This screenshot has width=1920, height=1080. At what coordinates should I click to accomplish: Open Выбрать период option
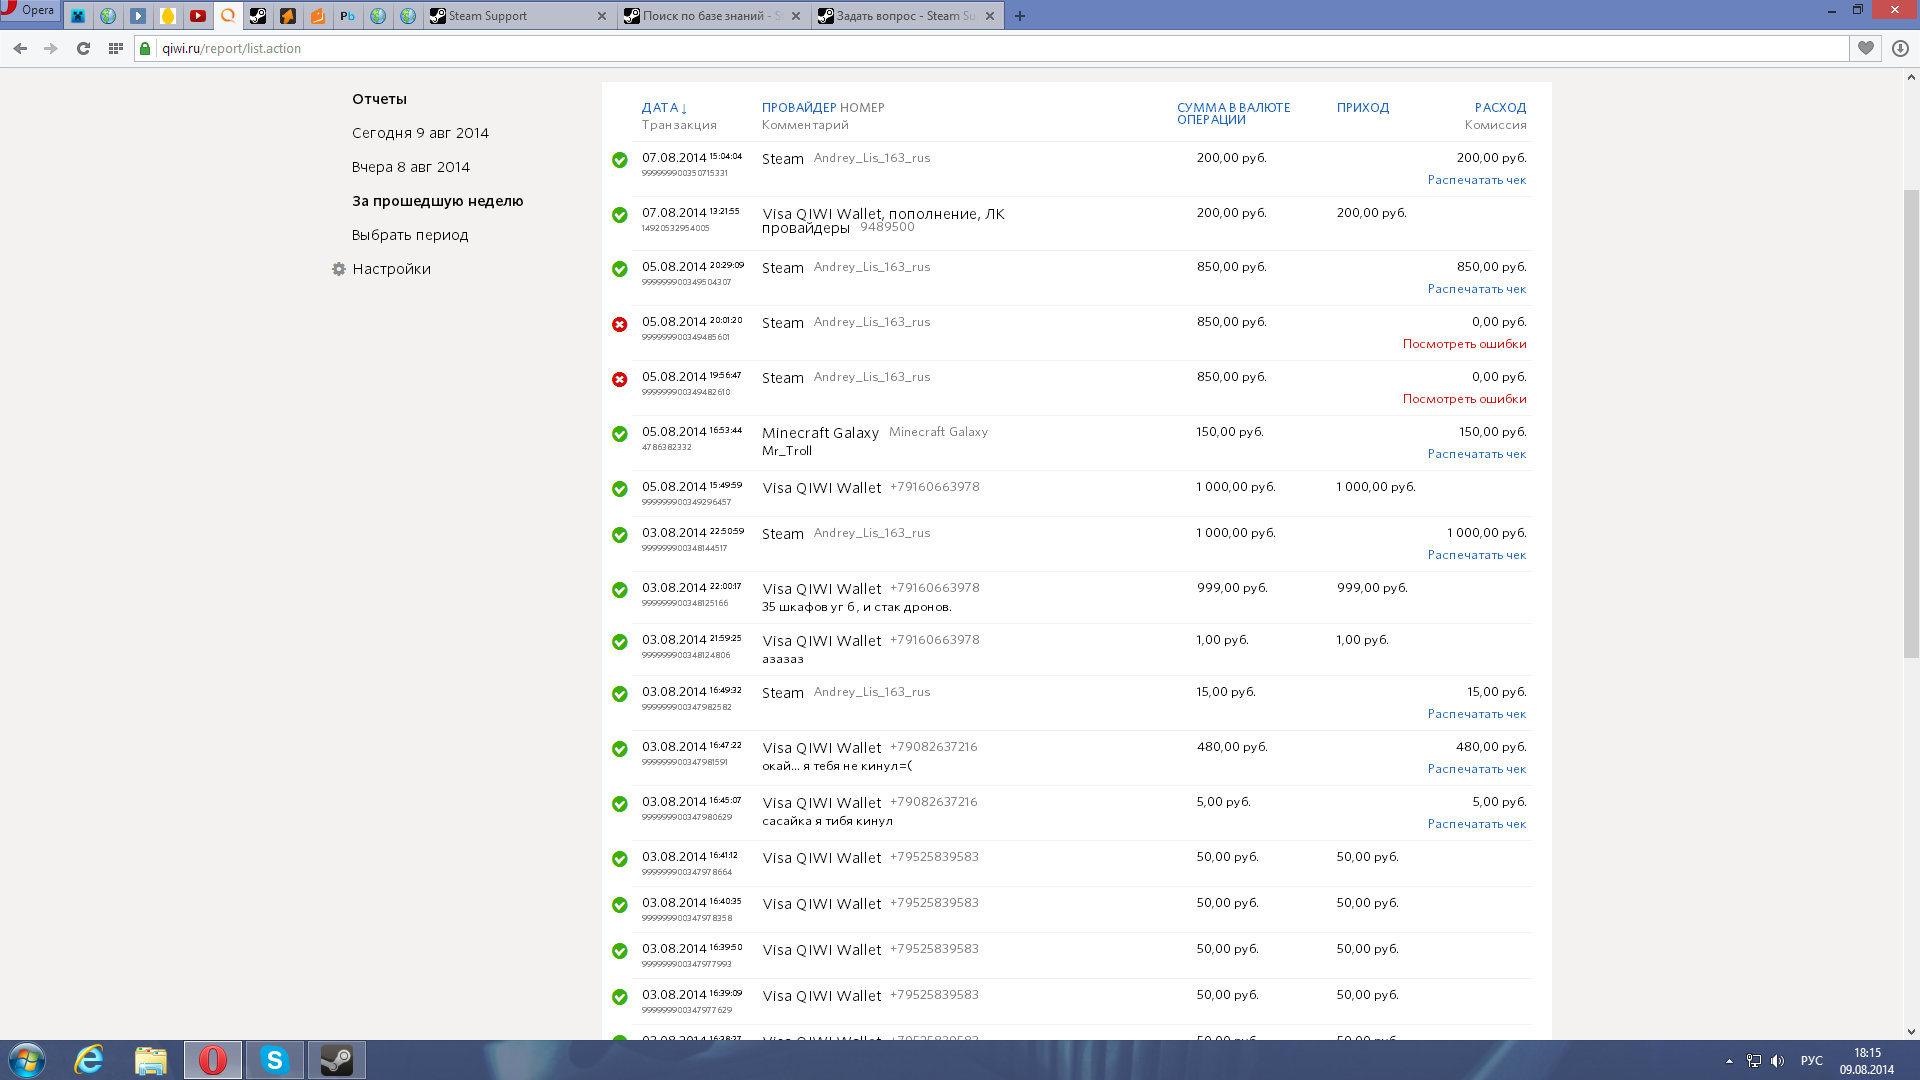tap(409, 235)
